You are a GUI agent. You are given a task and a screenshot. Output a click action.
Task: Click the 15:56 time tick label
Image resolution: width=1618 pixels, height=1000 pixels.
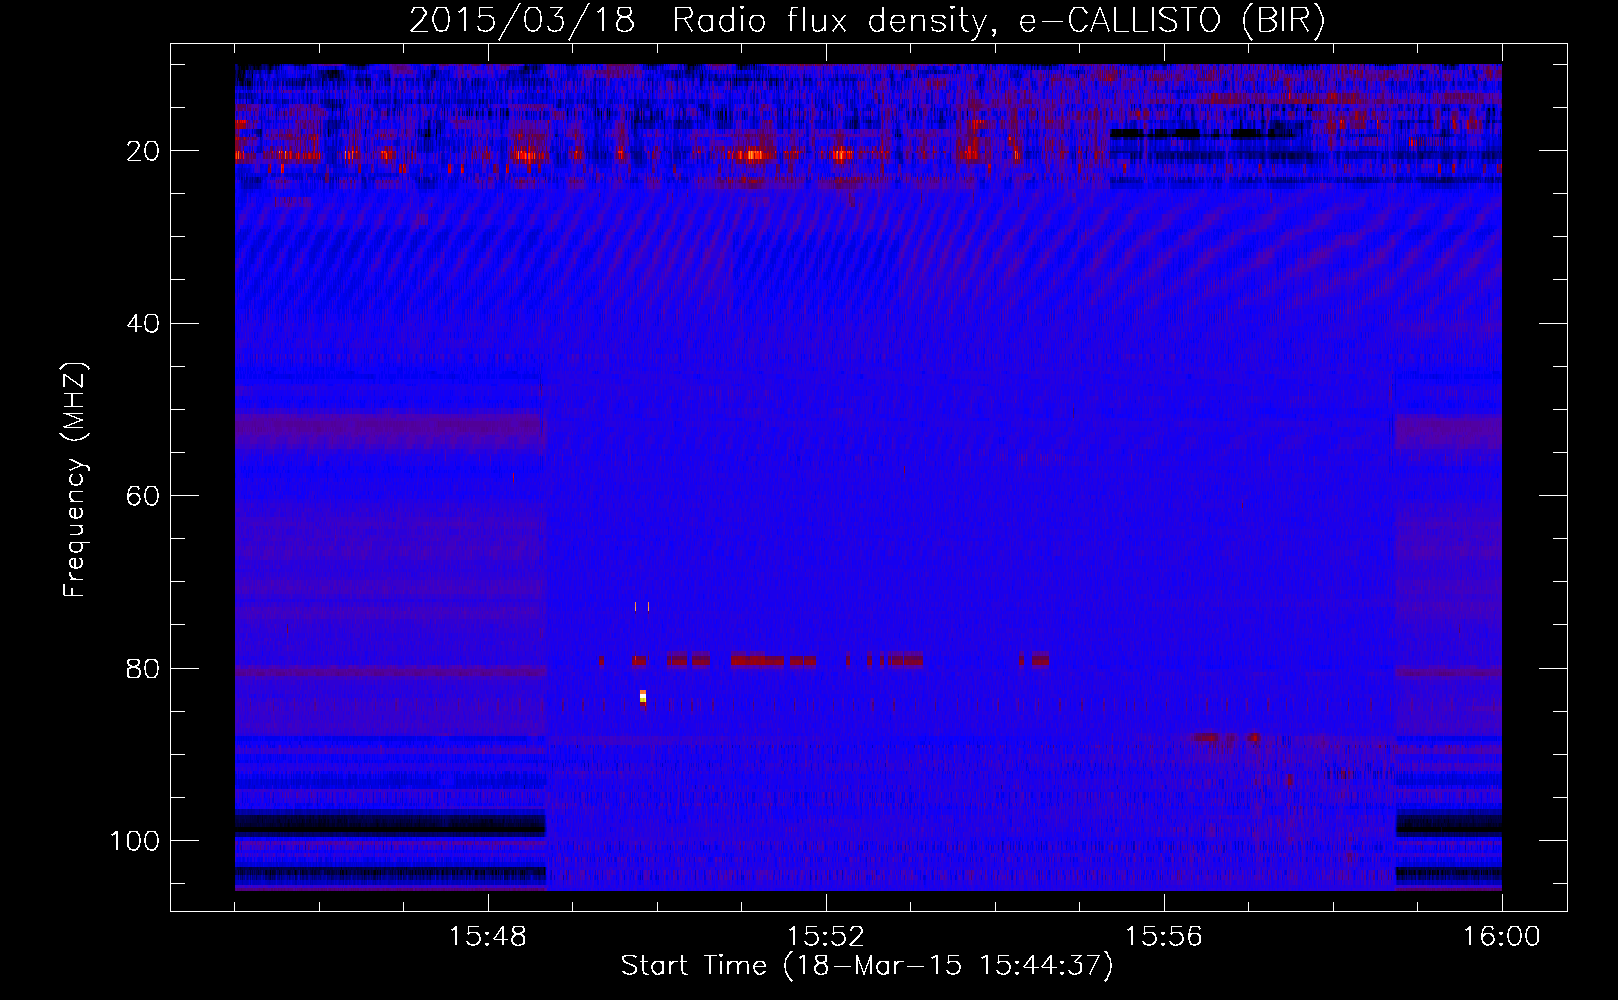point(1164,937)
